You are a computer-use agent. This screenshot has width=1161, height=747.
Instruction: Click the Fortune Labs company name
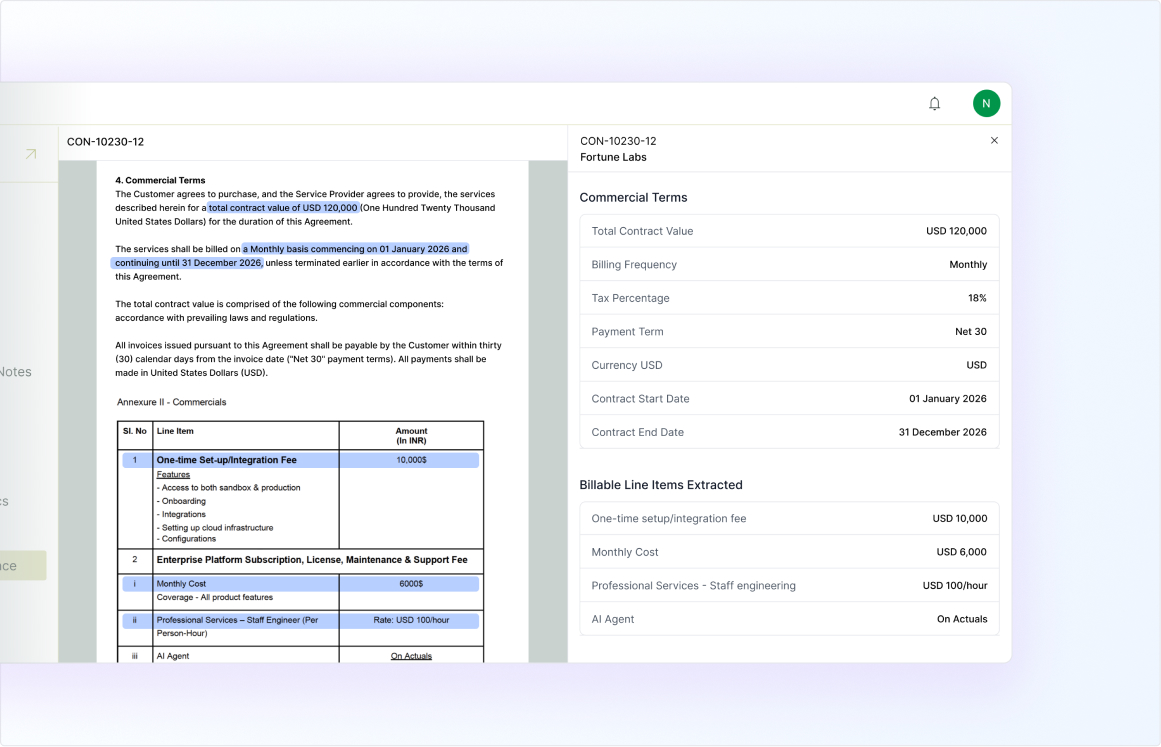pyautogui.click(x=613, y=157)
